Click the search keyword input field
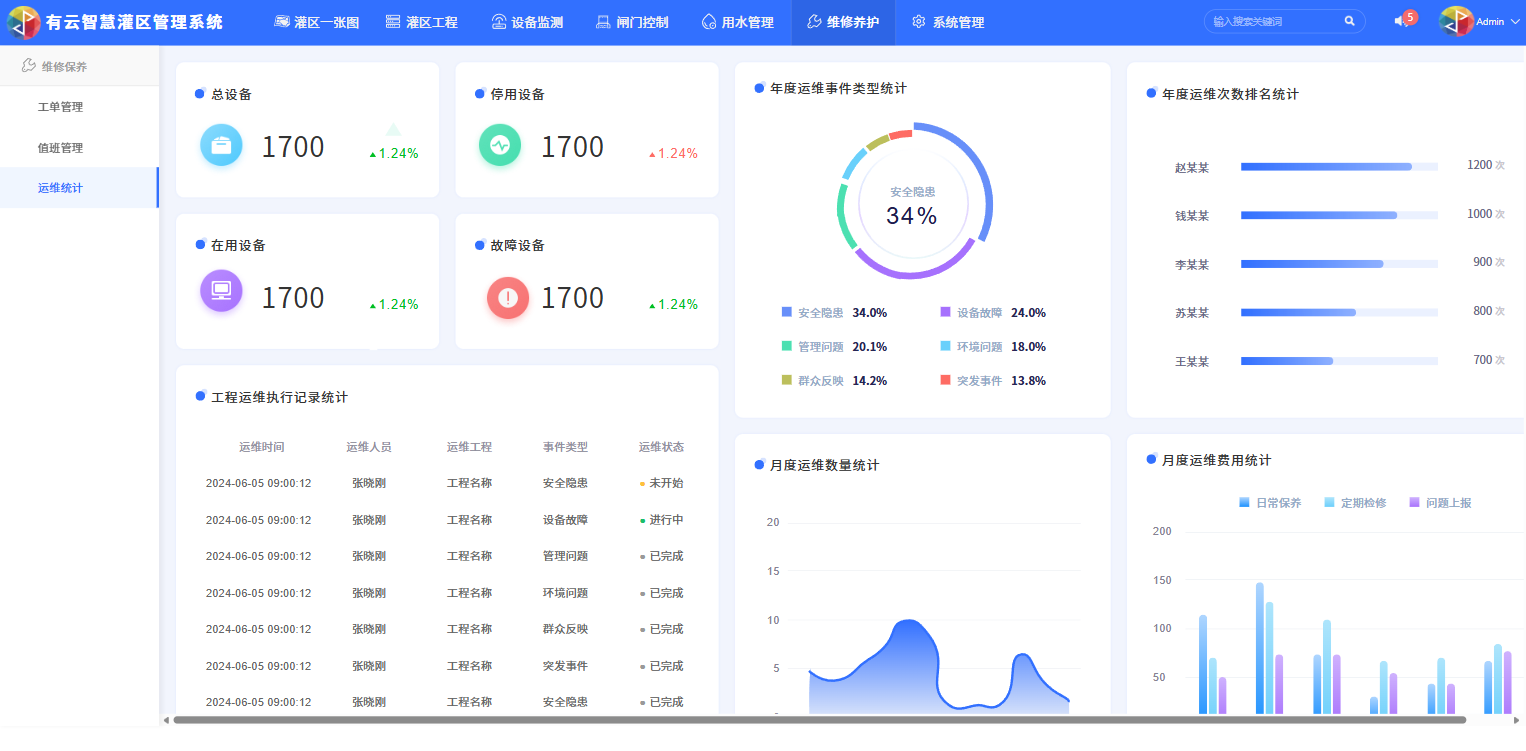 pyautogui.click(x=1274, y=21)
